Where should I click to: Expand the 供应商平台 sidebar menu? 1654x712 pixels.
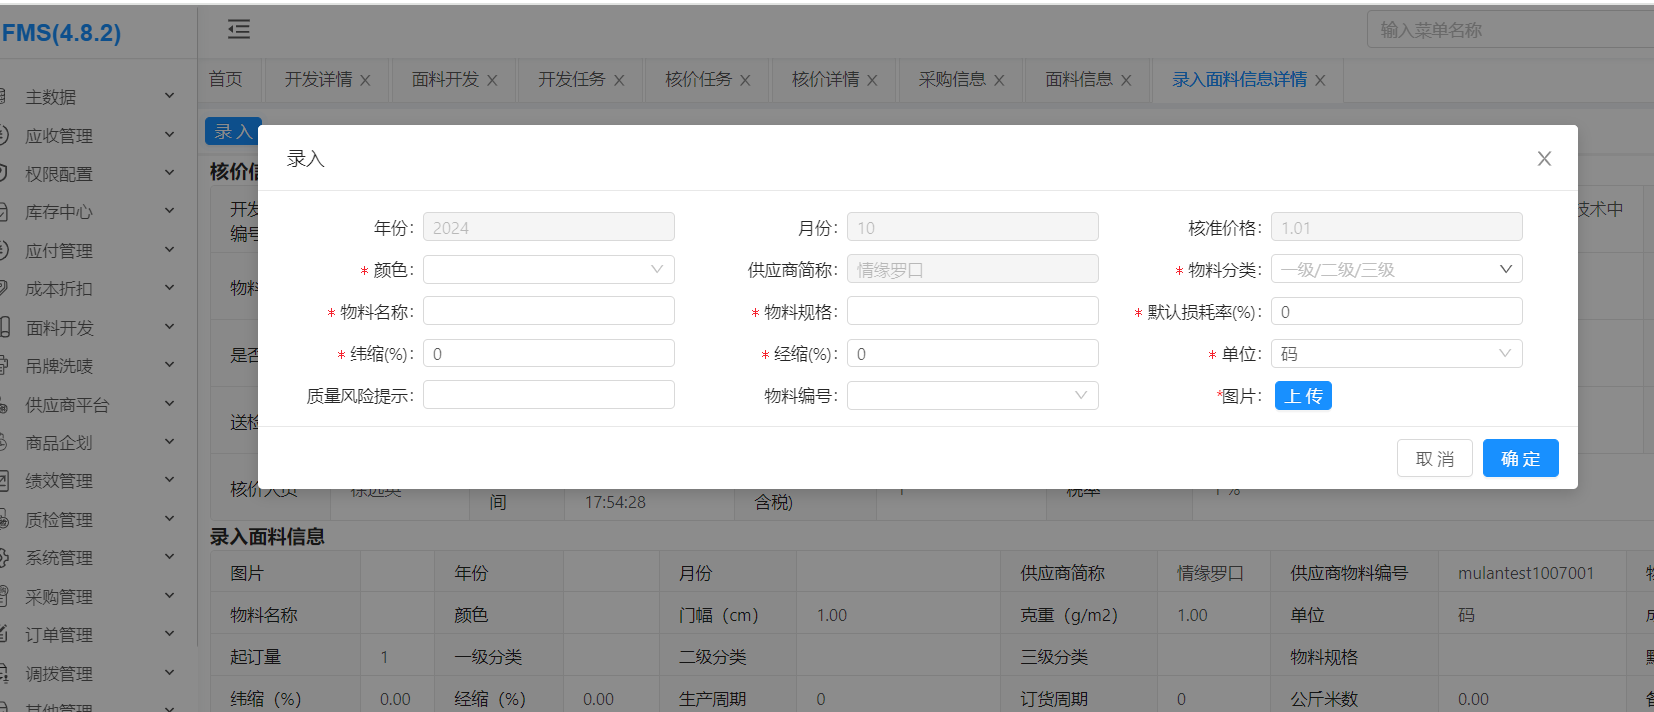point(90,405)
